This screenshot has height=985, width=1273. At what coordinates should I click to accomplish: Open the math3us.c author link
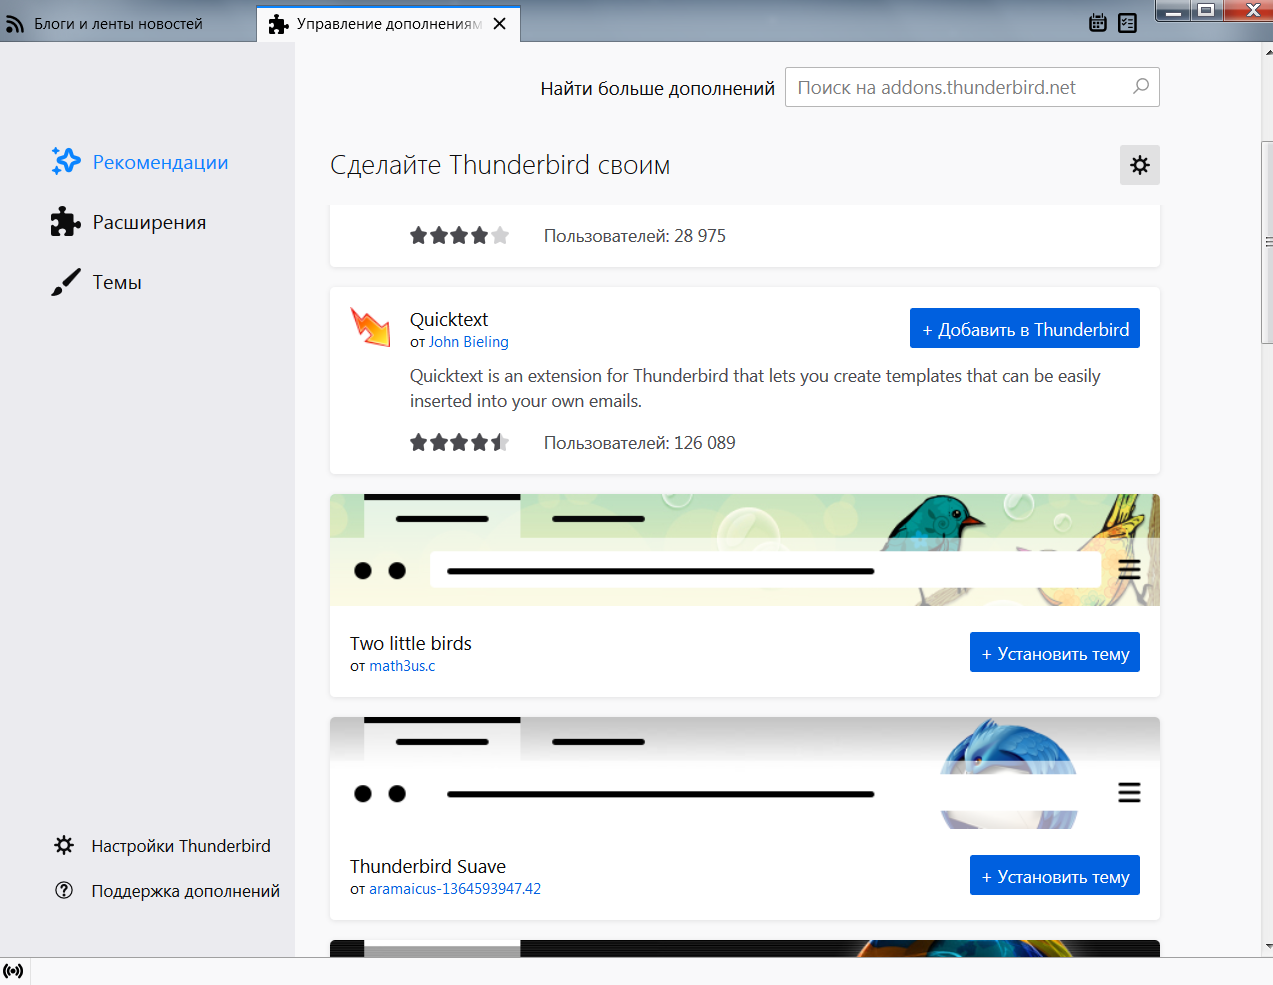[x=402, y=666]
